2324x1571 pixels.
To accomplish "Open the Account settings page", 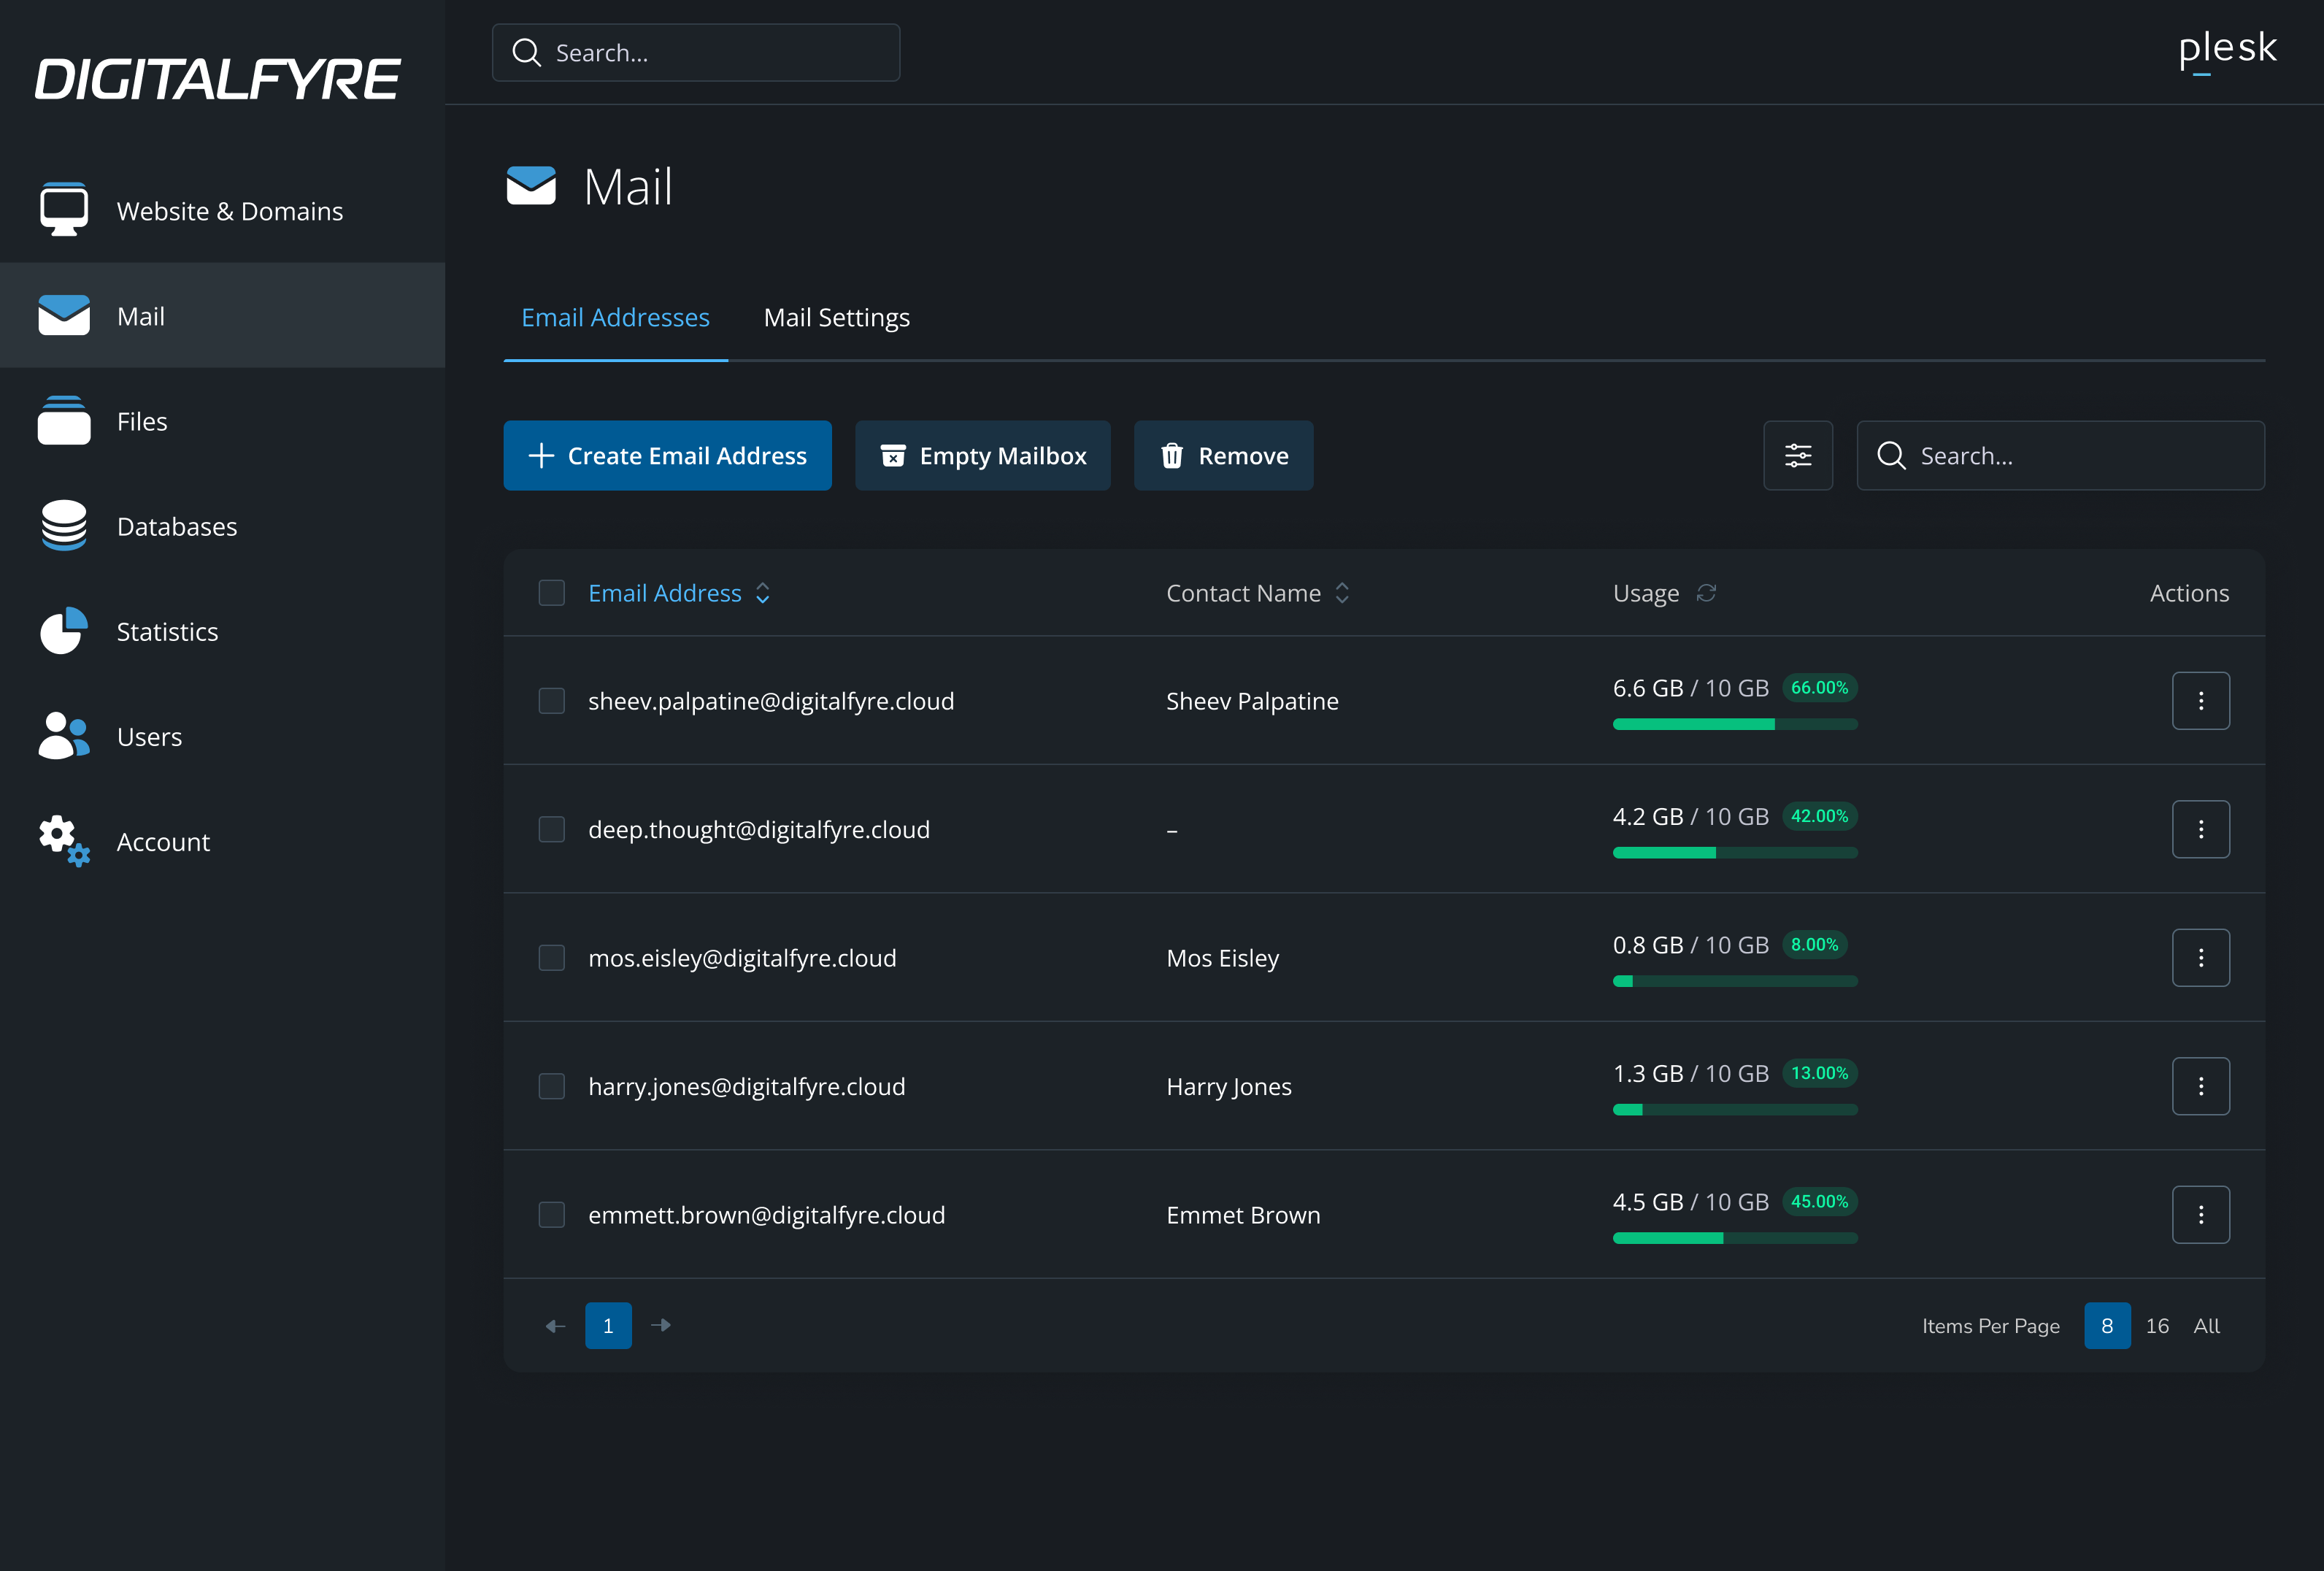I will click(x=222, y=841).
